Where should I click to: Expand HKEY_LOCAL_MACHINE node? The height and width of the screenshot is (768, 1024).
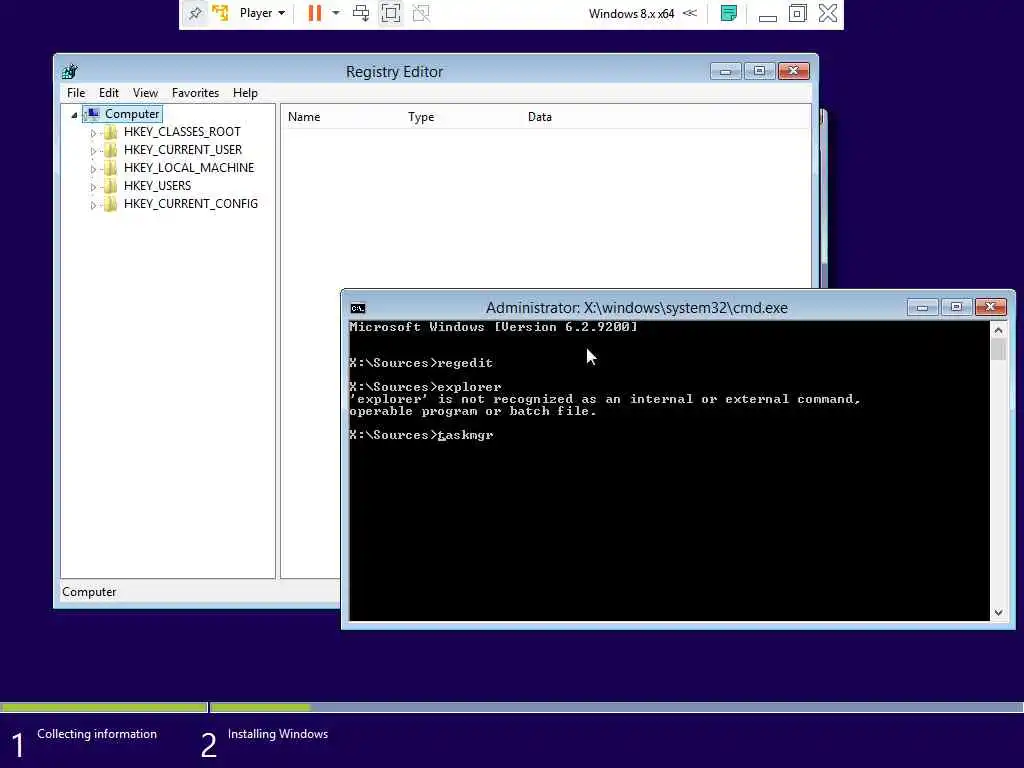point(93,169)
